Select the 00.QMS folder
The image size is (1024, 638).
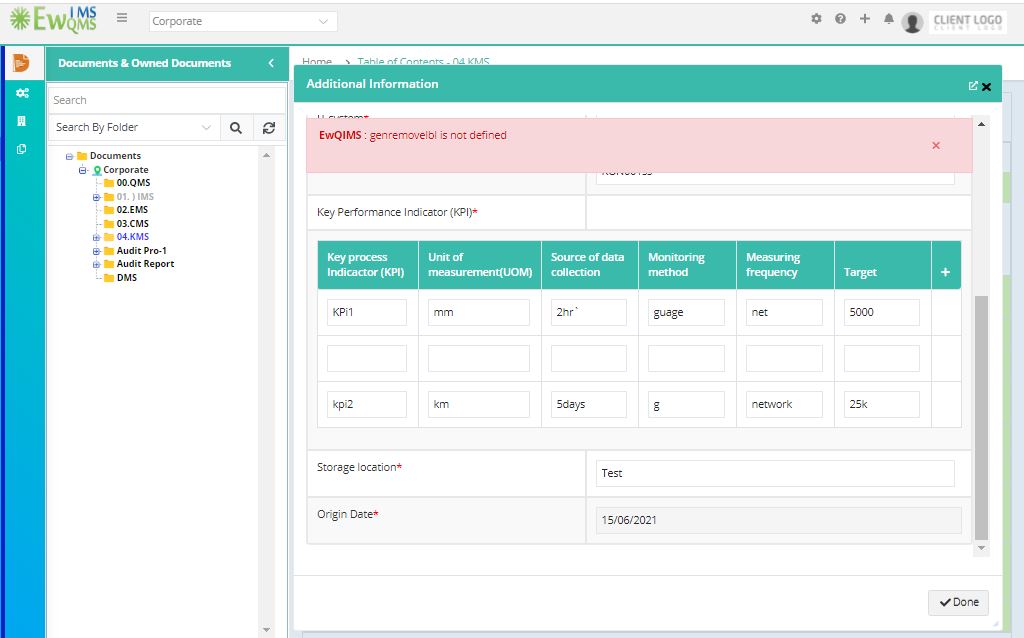(x=133, y=183)
